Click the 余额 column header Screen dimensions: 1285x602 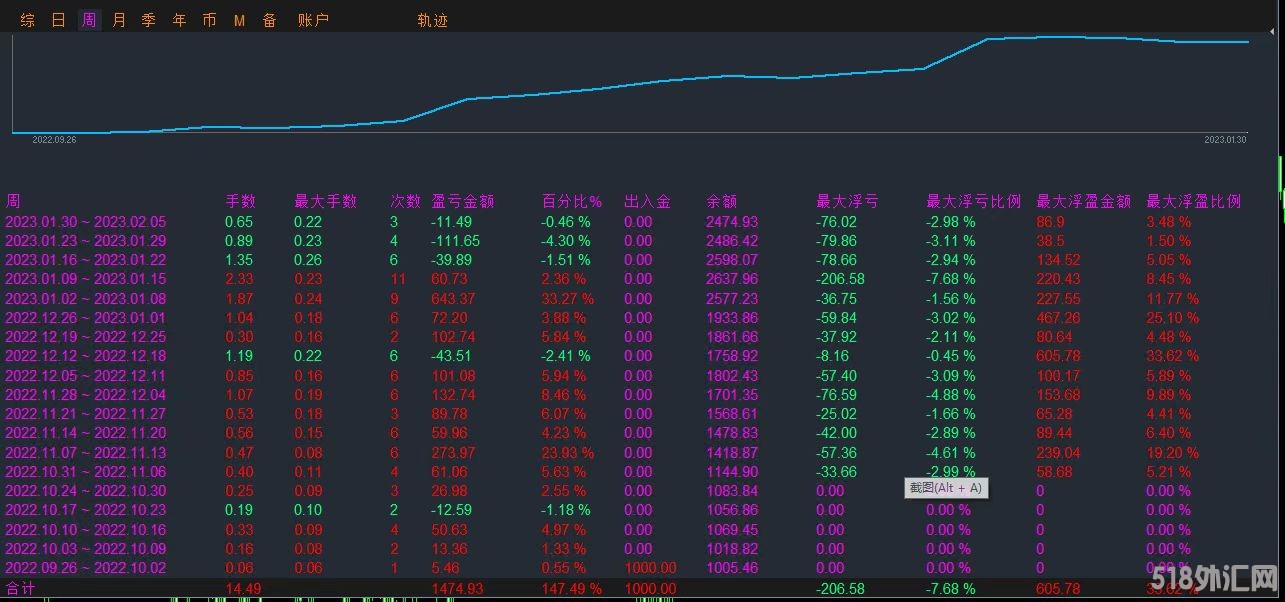click(721, 201)
